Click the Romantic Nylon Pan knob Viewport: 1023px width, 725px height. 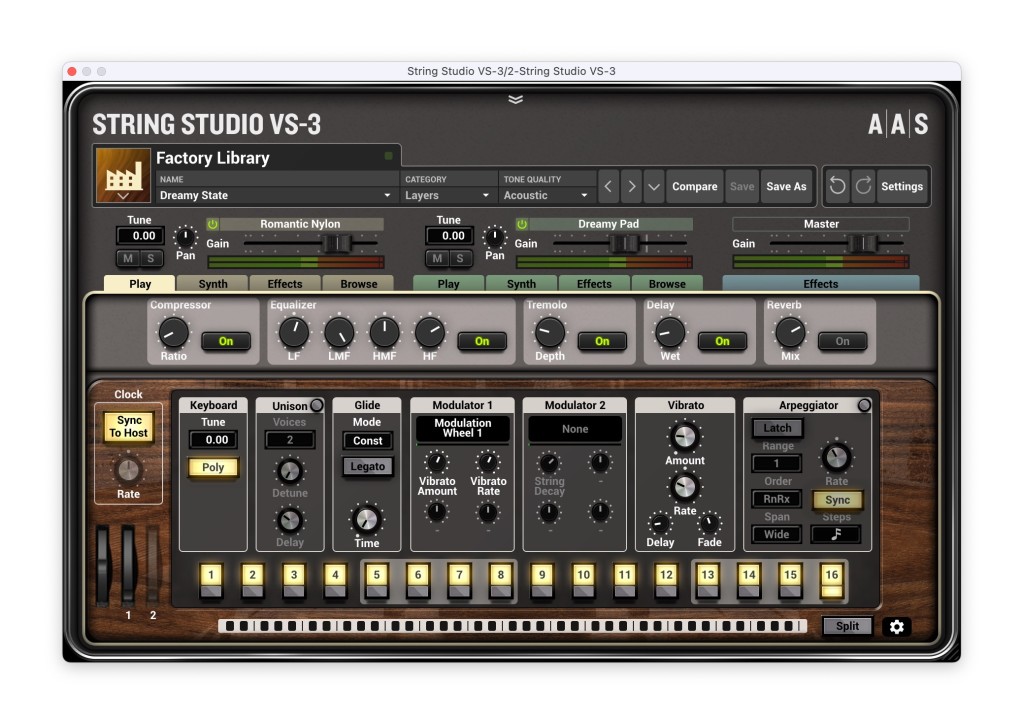click(185, 238)
